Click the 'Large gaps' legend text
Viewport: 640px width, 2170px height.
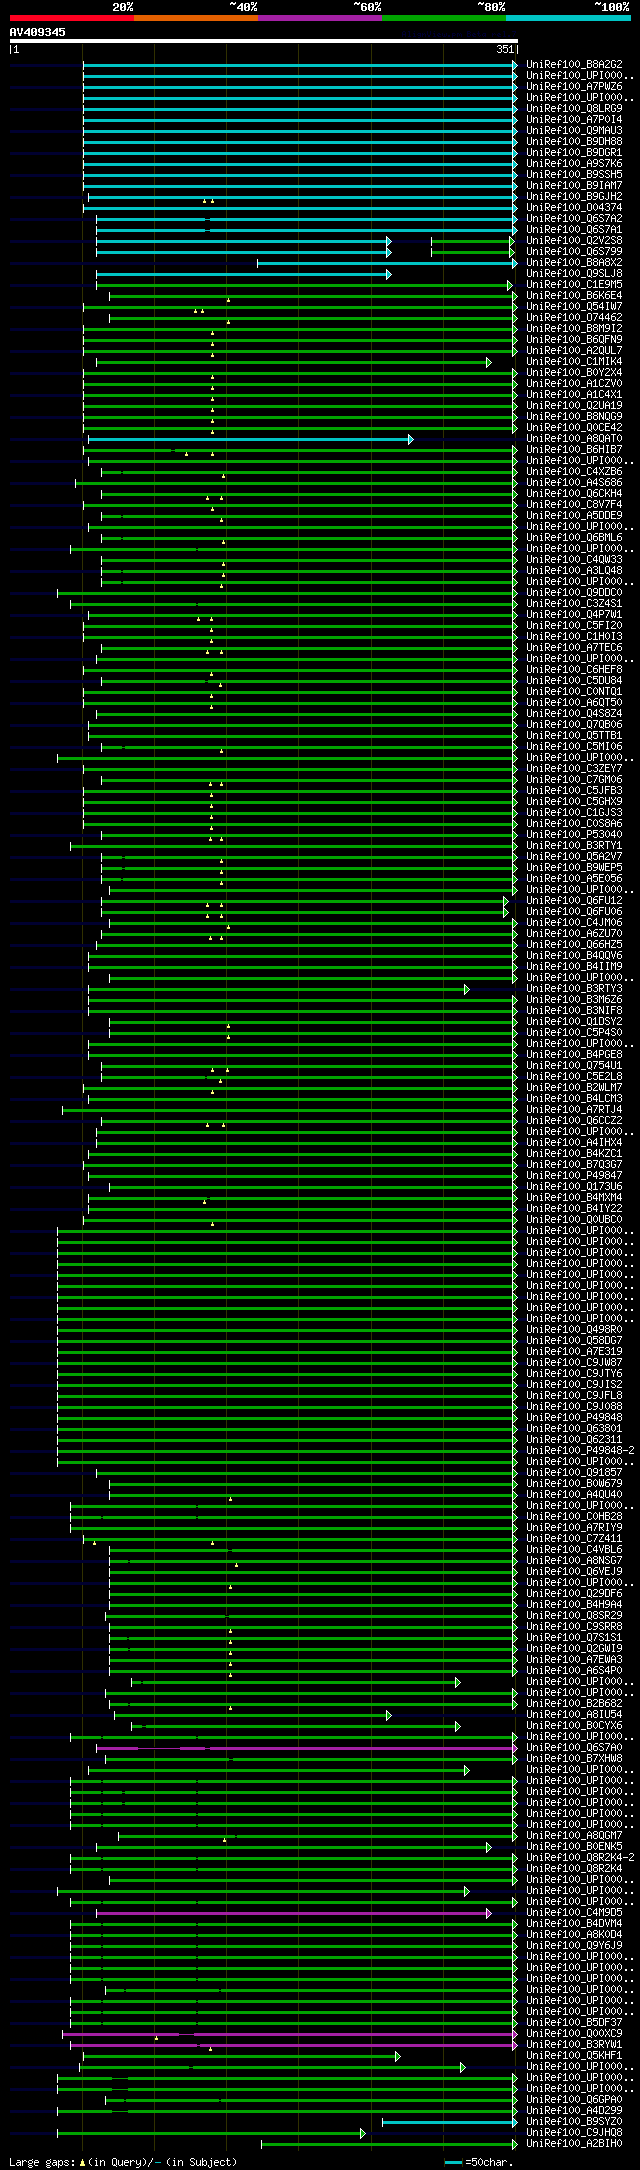pyautogui.click(x=43, y=2162)
